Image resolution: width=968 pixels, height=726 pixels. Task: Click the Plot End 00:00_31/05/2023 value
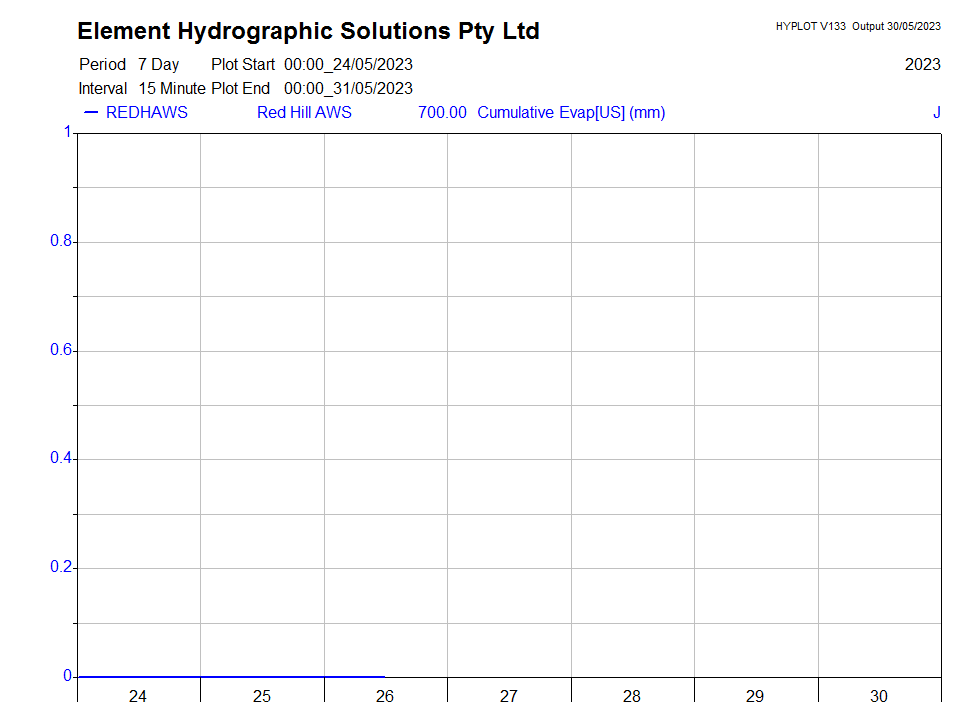coord(348,88)
